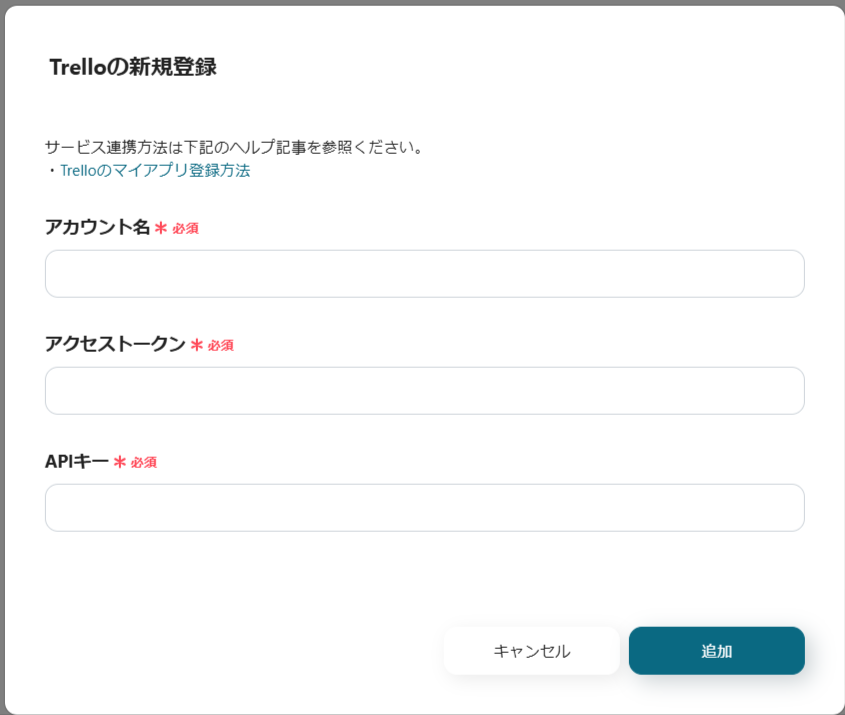
Task: Click the サービス連携方法 help instruction text
Action: pyautogui.click(x=234, y=147)
